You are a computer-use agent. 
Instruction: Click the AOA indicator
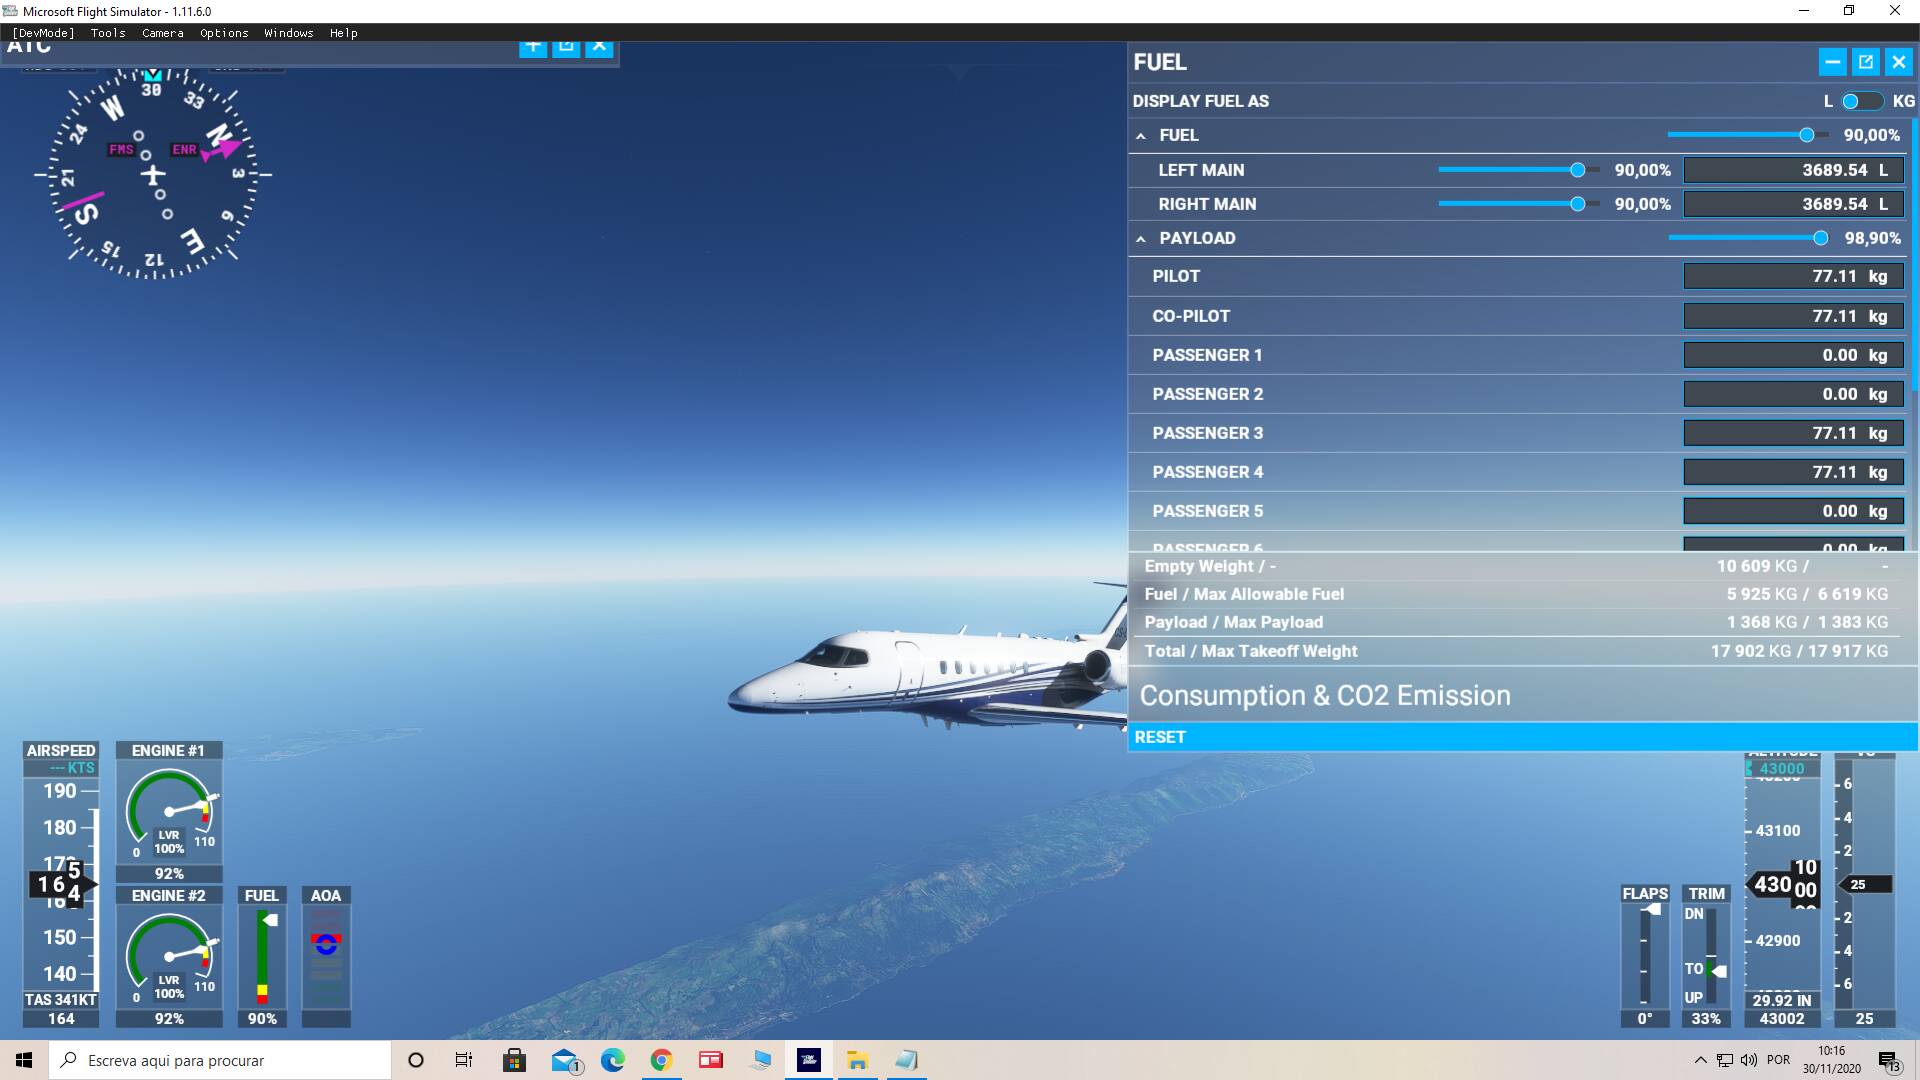(326, 956)
